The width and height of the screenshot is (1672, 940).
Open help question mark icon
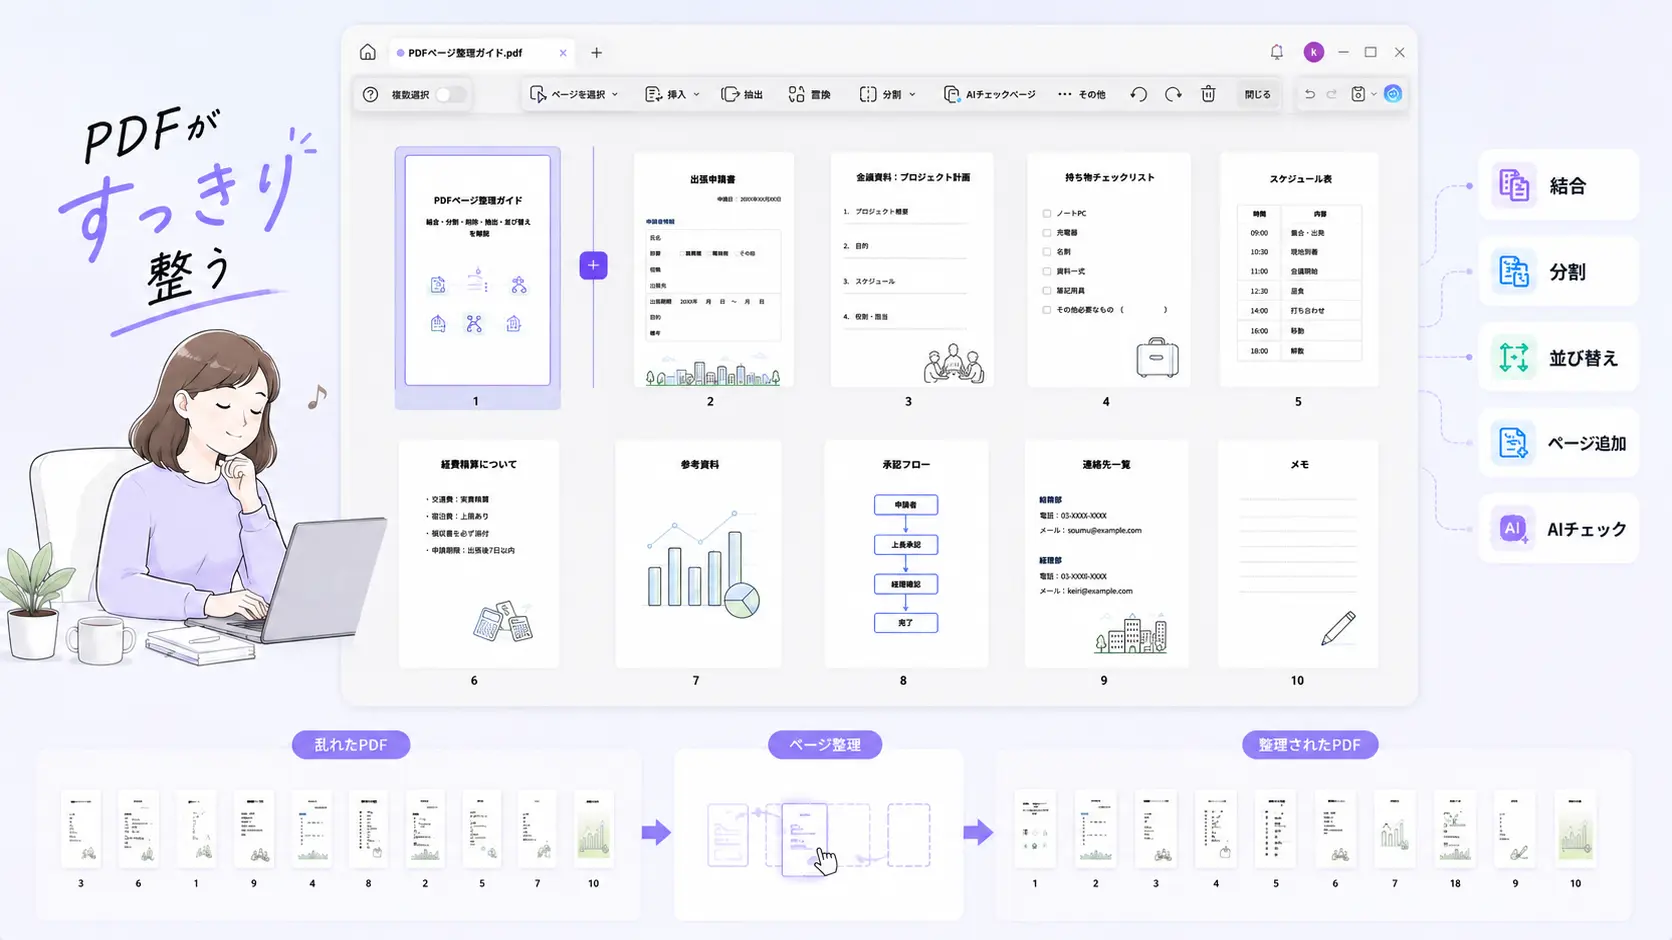tap(371, 94)
